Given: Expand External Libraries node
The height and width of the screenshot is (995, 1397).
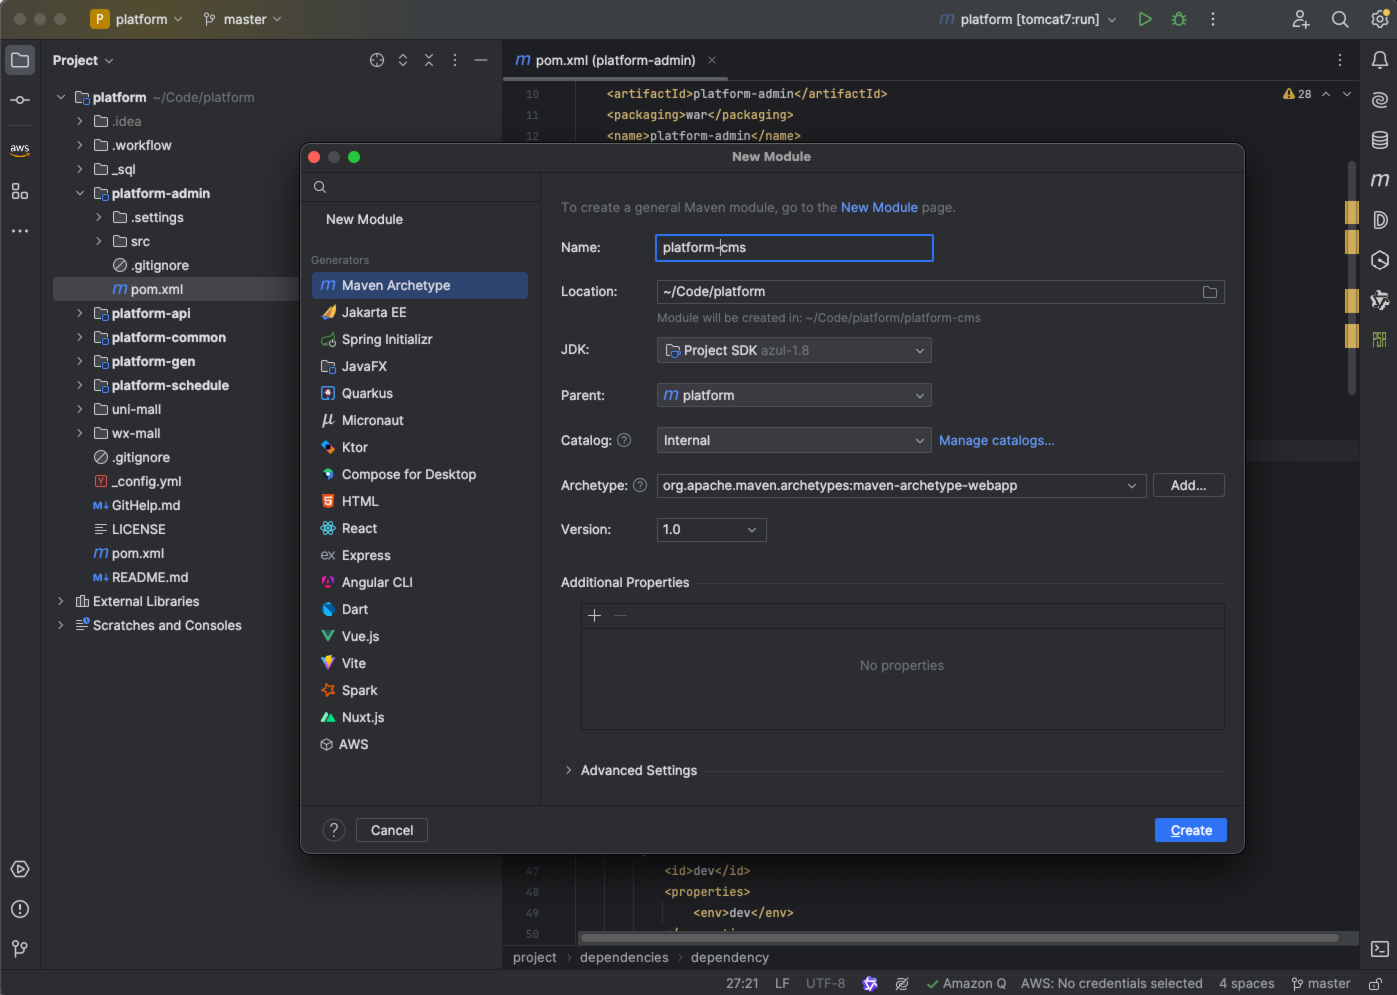Looking at the screenshot, I should click(x=61, y=601).
